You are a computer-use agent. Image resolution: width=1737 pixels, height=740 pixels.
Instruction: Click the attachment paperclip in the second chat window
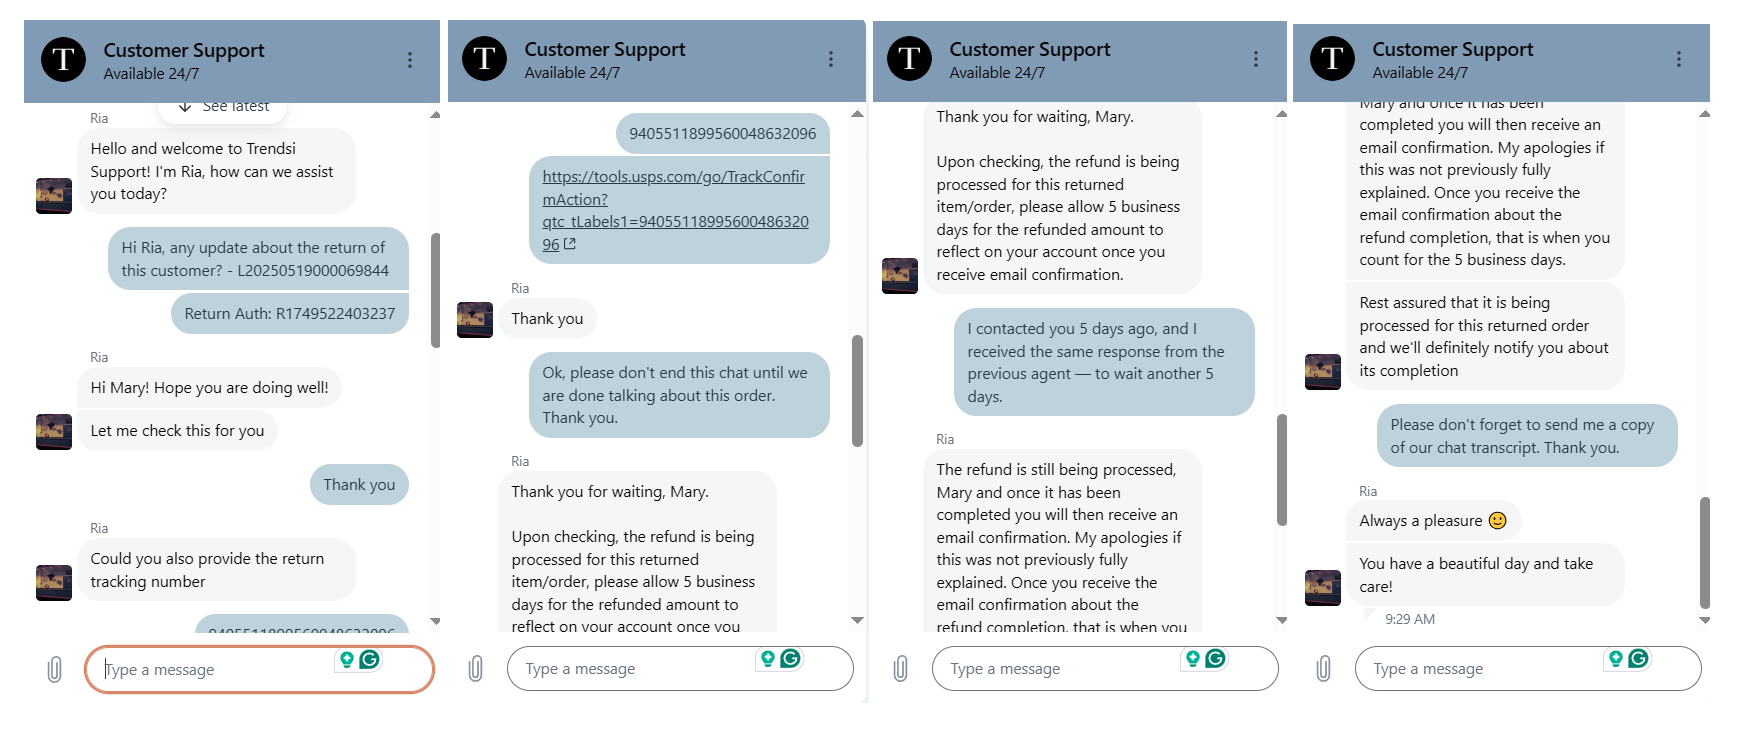476,668
